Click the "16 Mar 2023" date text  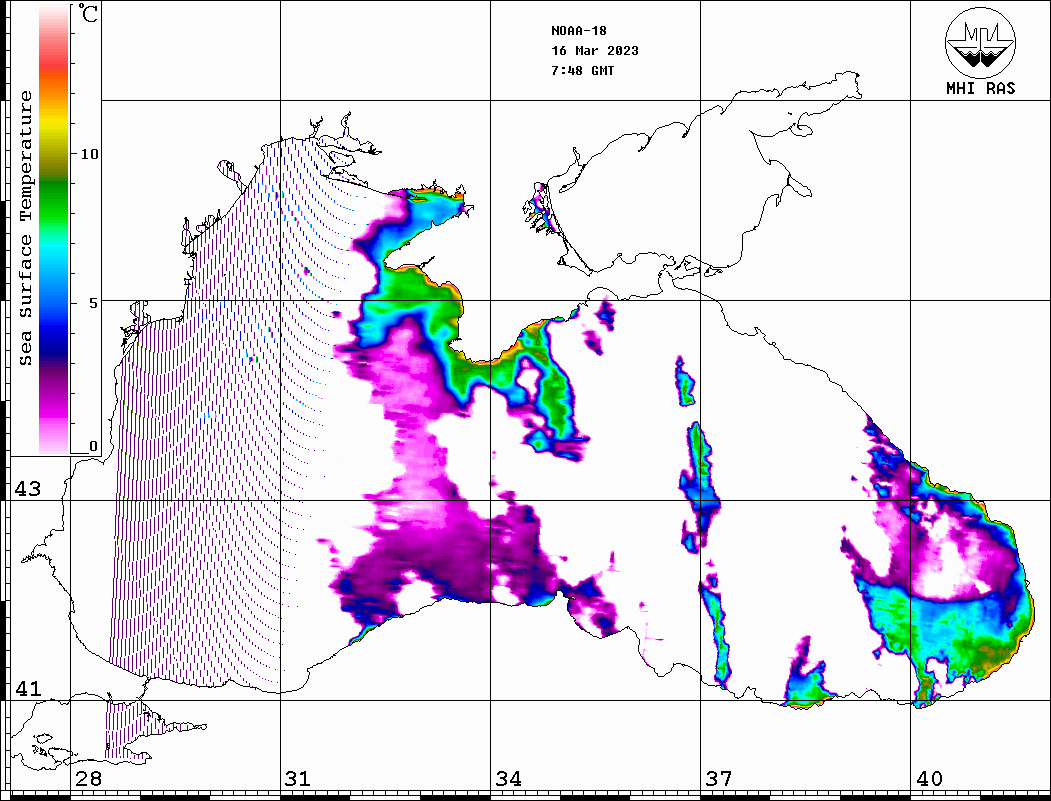(595, 51)
